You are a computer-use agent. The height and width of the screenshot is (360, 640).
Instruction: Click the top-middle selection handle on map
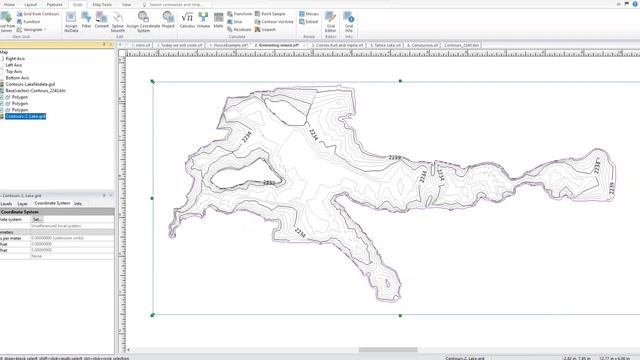400,81
